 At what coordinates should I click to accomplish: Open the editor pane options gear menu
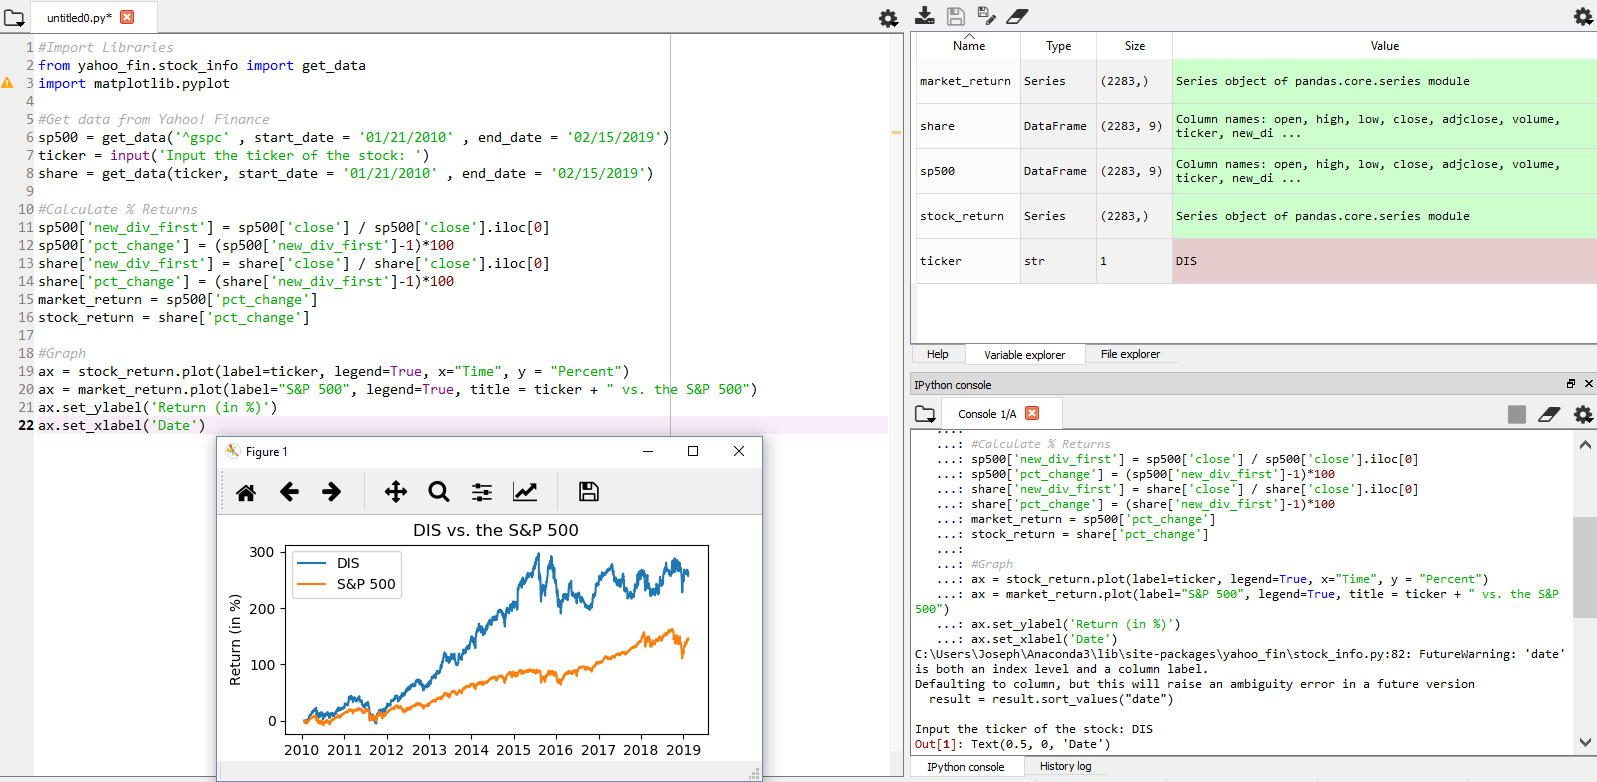click(x=888, y=18)
